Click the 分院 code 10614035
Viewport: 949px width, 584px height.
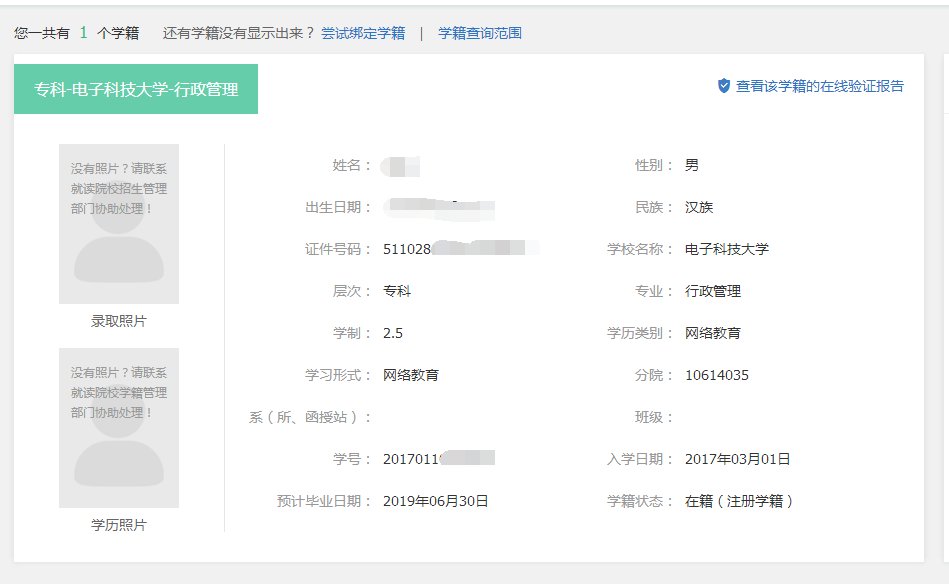click(x=716, y=375)
